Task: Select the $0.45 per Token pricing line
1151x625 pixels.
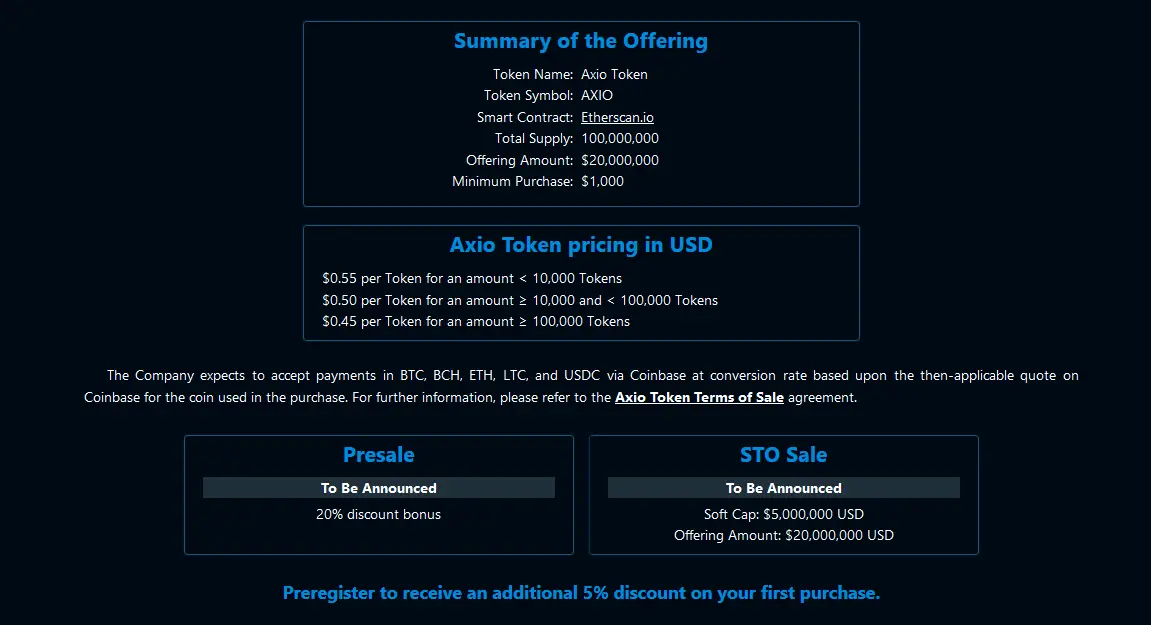Action: click(x=476, y=322)
